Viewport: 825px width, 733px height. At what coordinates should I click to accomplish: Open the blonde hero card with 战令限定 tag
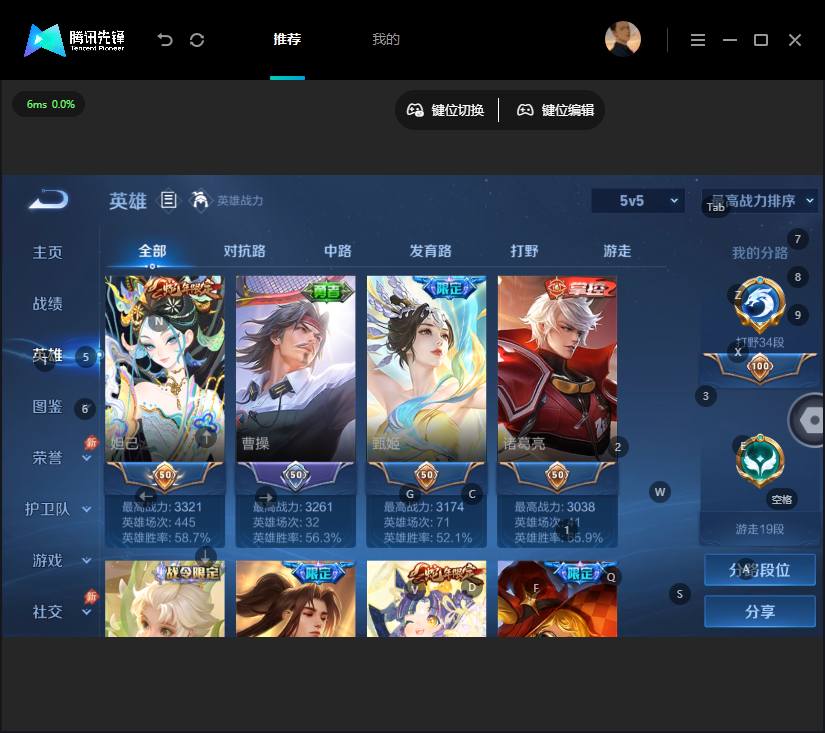click(x=165, y=599)
